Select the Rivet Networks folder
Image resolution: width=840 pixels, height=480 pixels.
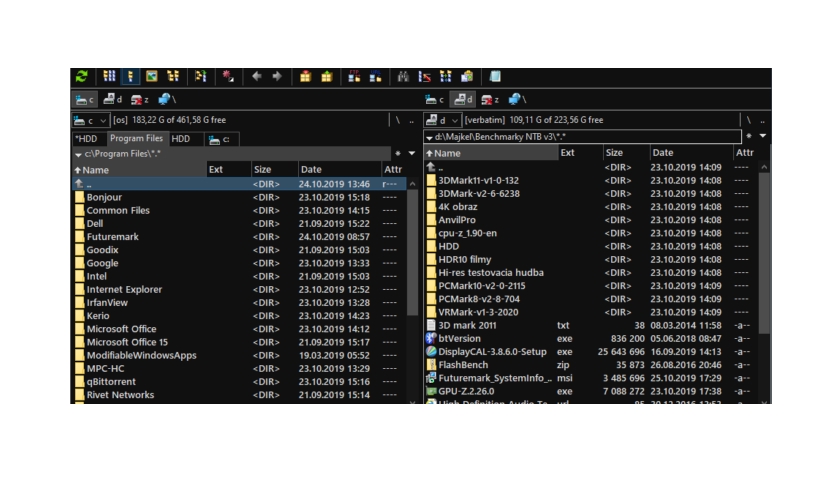pyautogui.click(x=239, y=395)
